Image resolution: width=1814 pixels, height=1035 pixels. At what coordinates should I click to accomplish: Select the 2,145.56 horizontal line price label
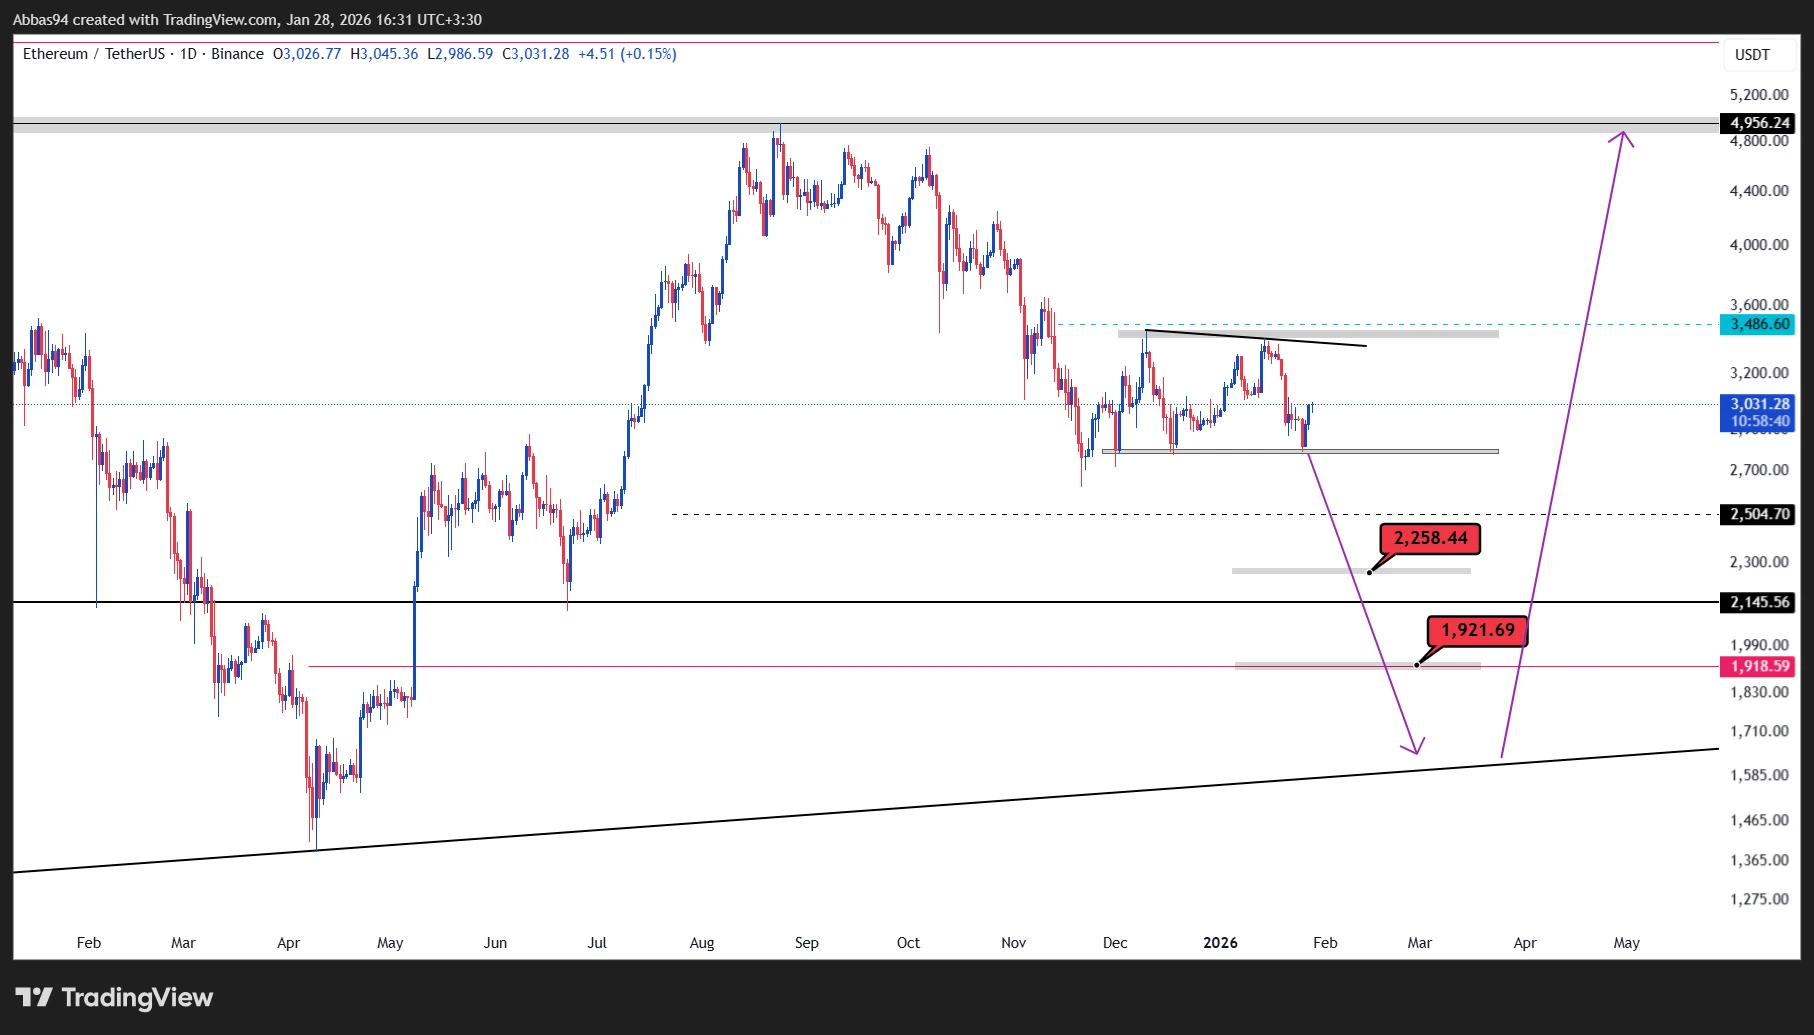[1759, 602]
